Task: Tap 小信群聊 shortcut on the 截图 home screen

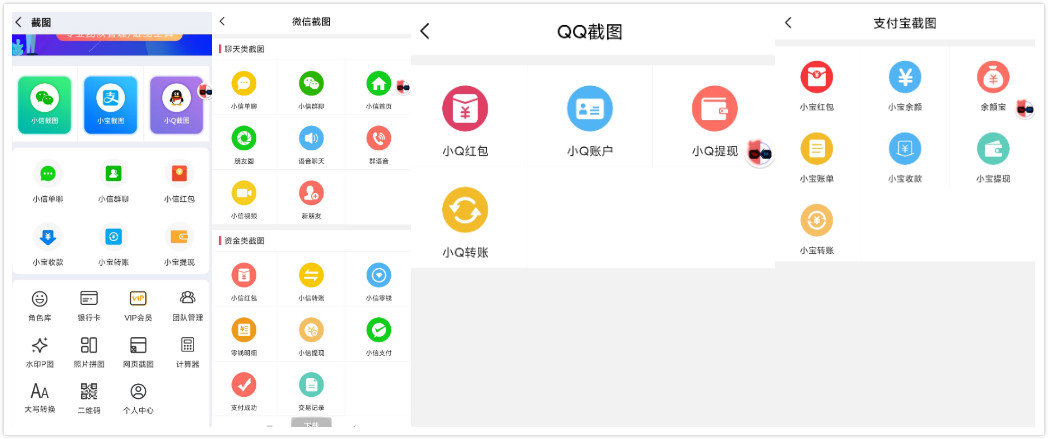Action: (114, 181)
